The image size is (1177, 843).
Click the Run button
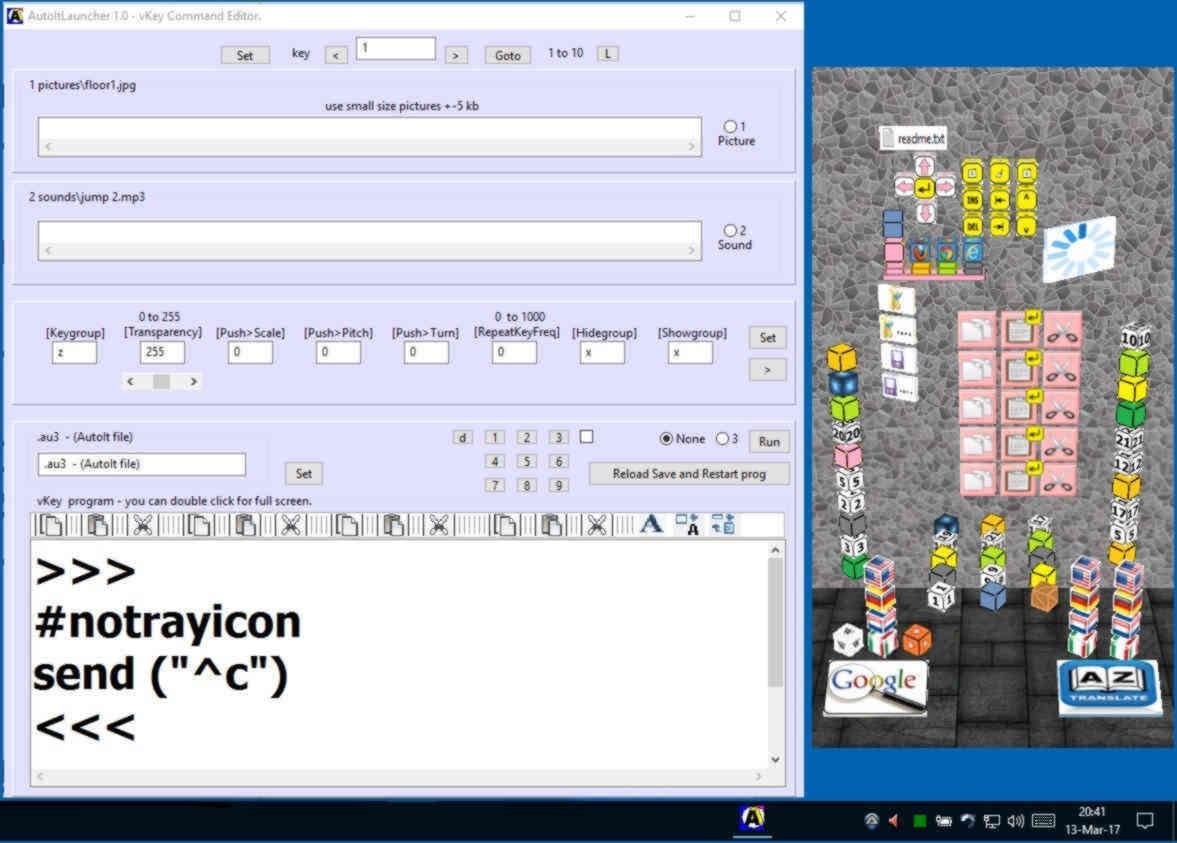click(769, 441)
